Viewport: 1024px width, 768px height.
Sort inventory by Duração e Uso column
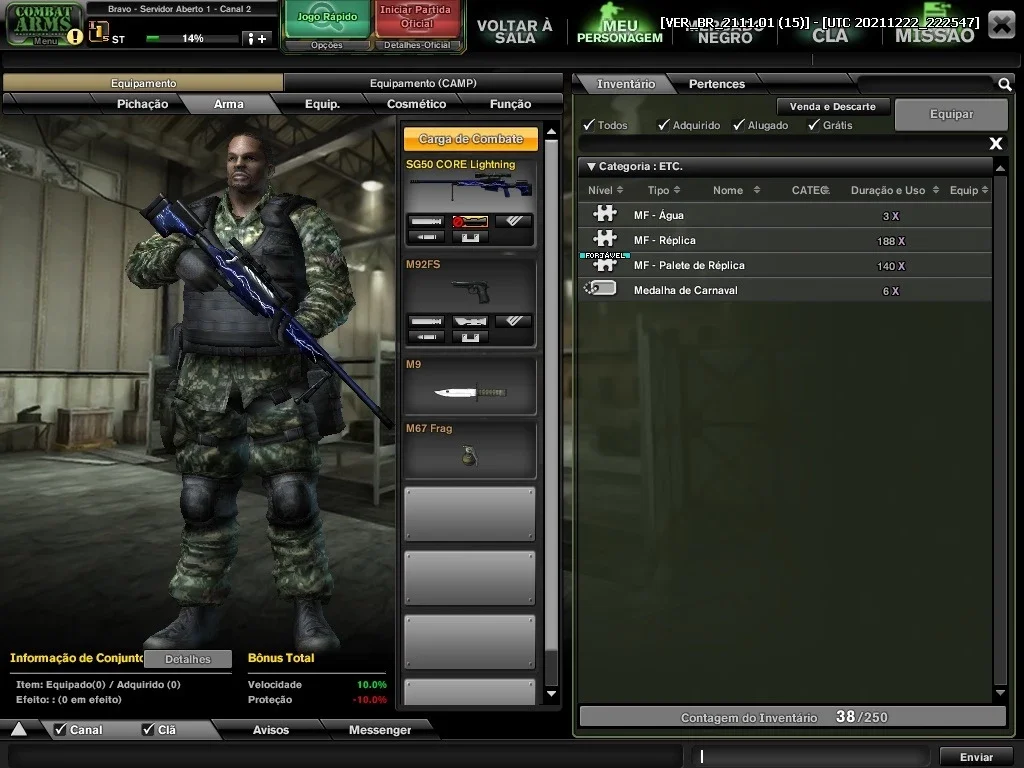(894, 190)
